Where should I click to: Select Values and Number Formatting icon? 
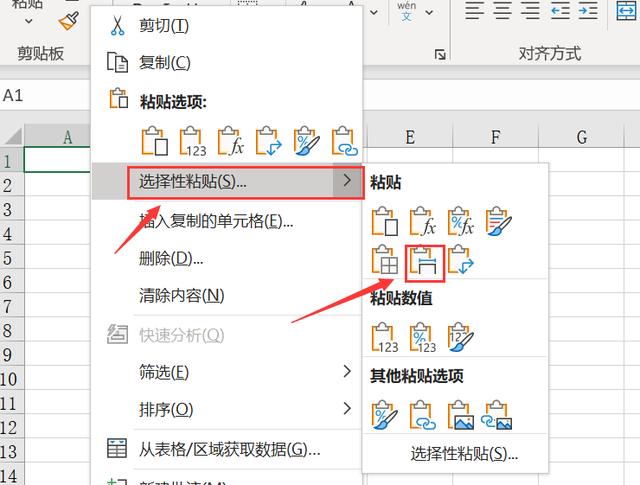tap(422, 337)
